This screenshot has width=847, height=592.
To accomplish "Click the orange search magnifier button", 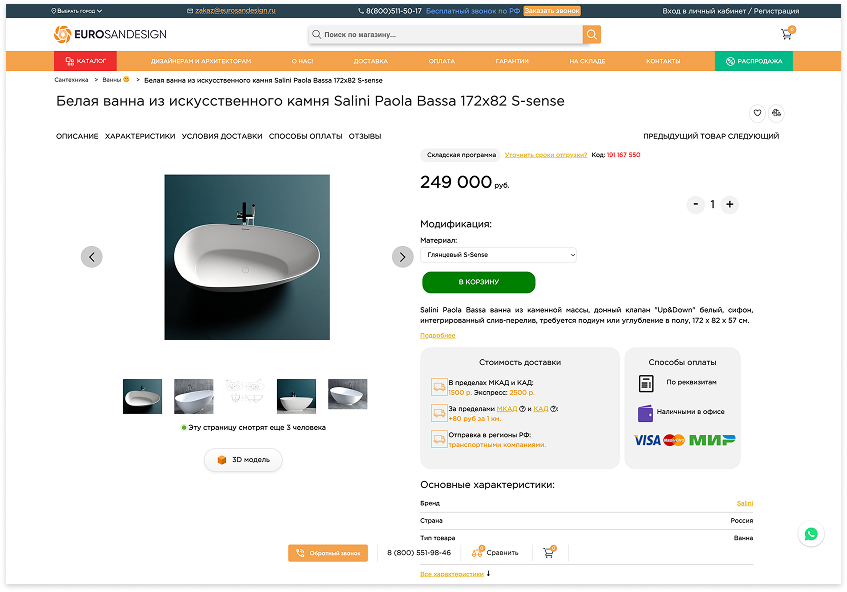I will point(591,35).
